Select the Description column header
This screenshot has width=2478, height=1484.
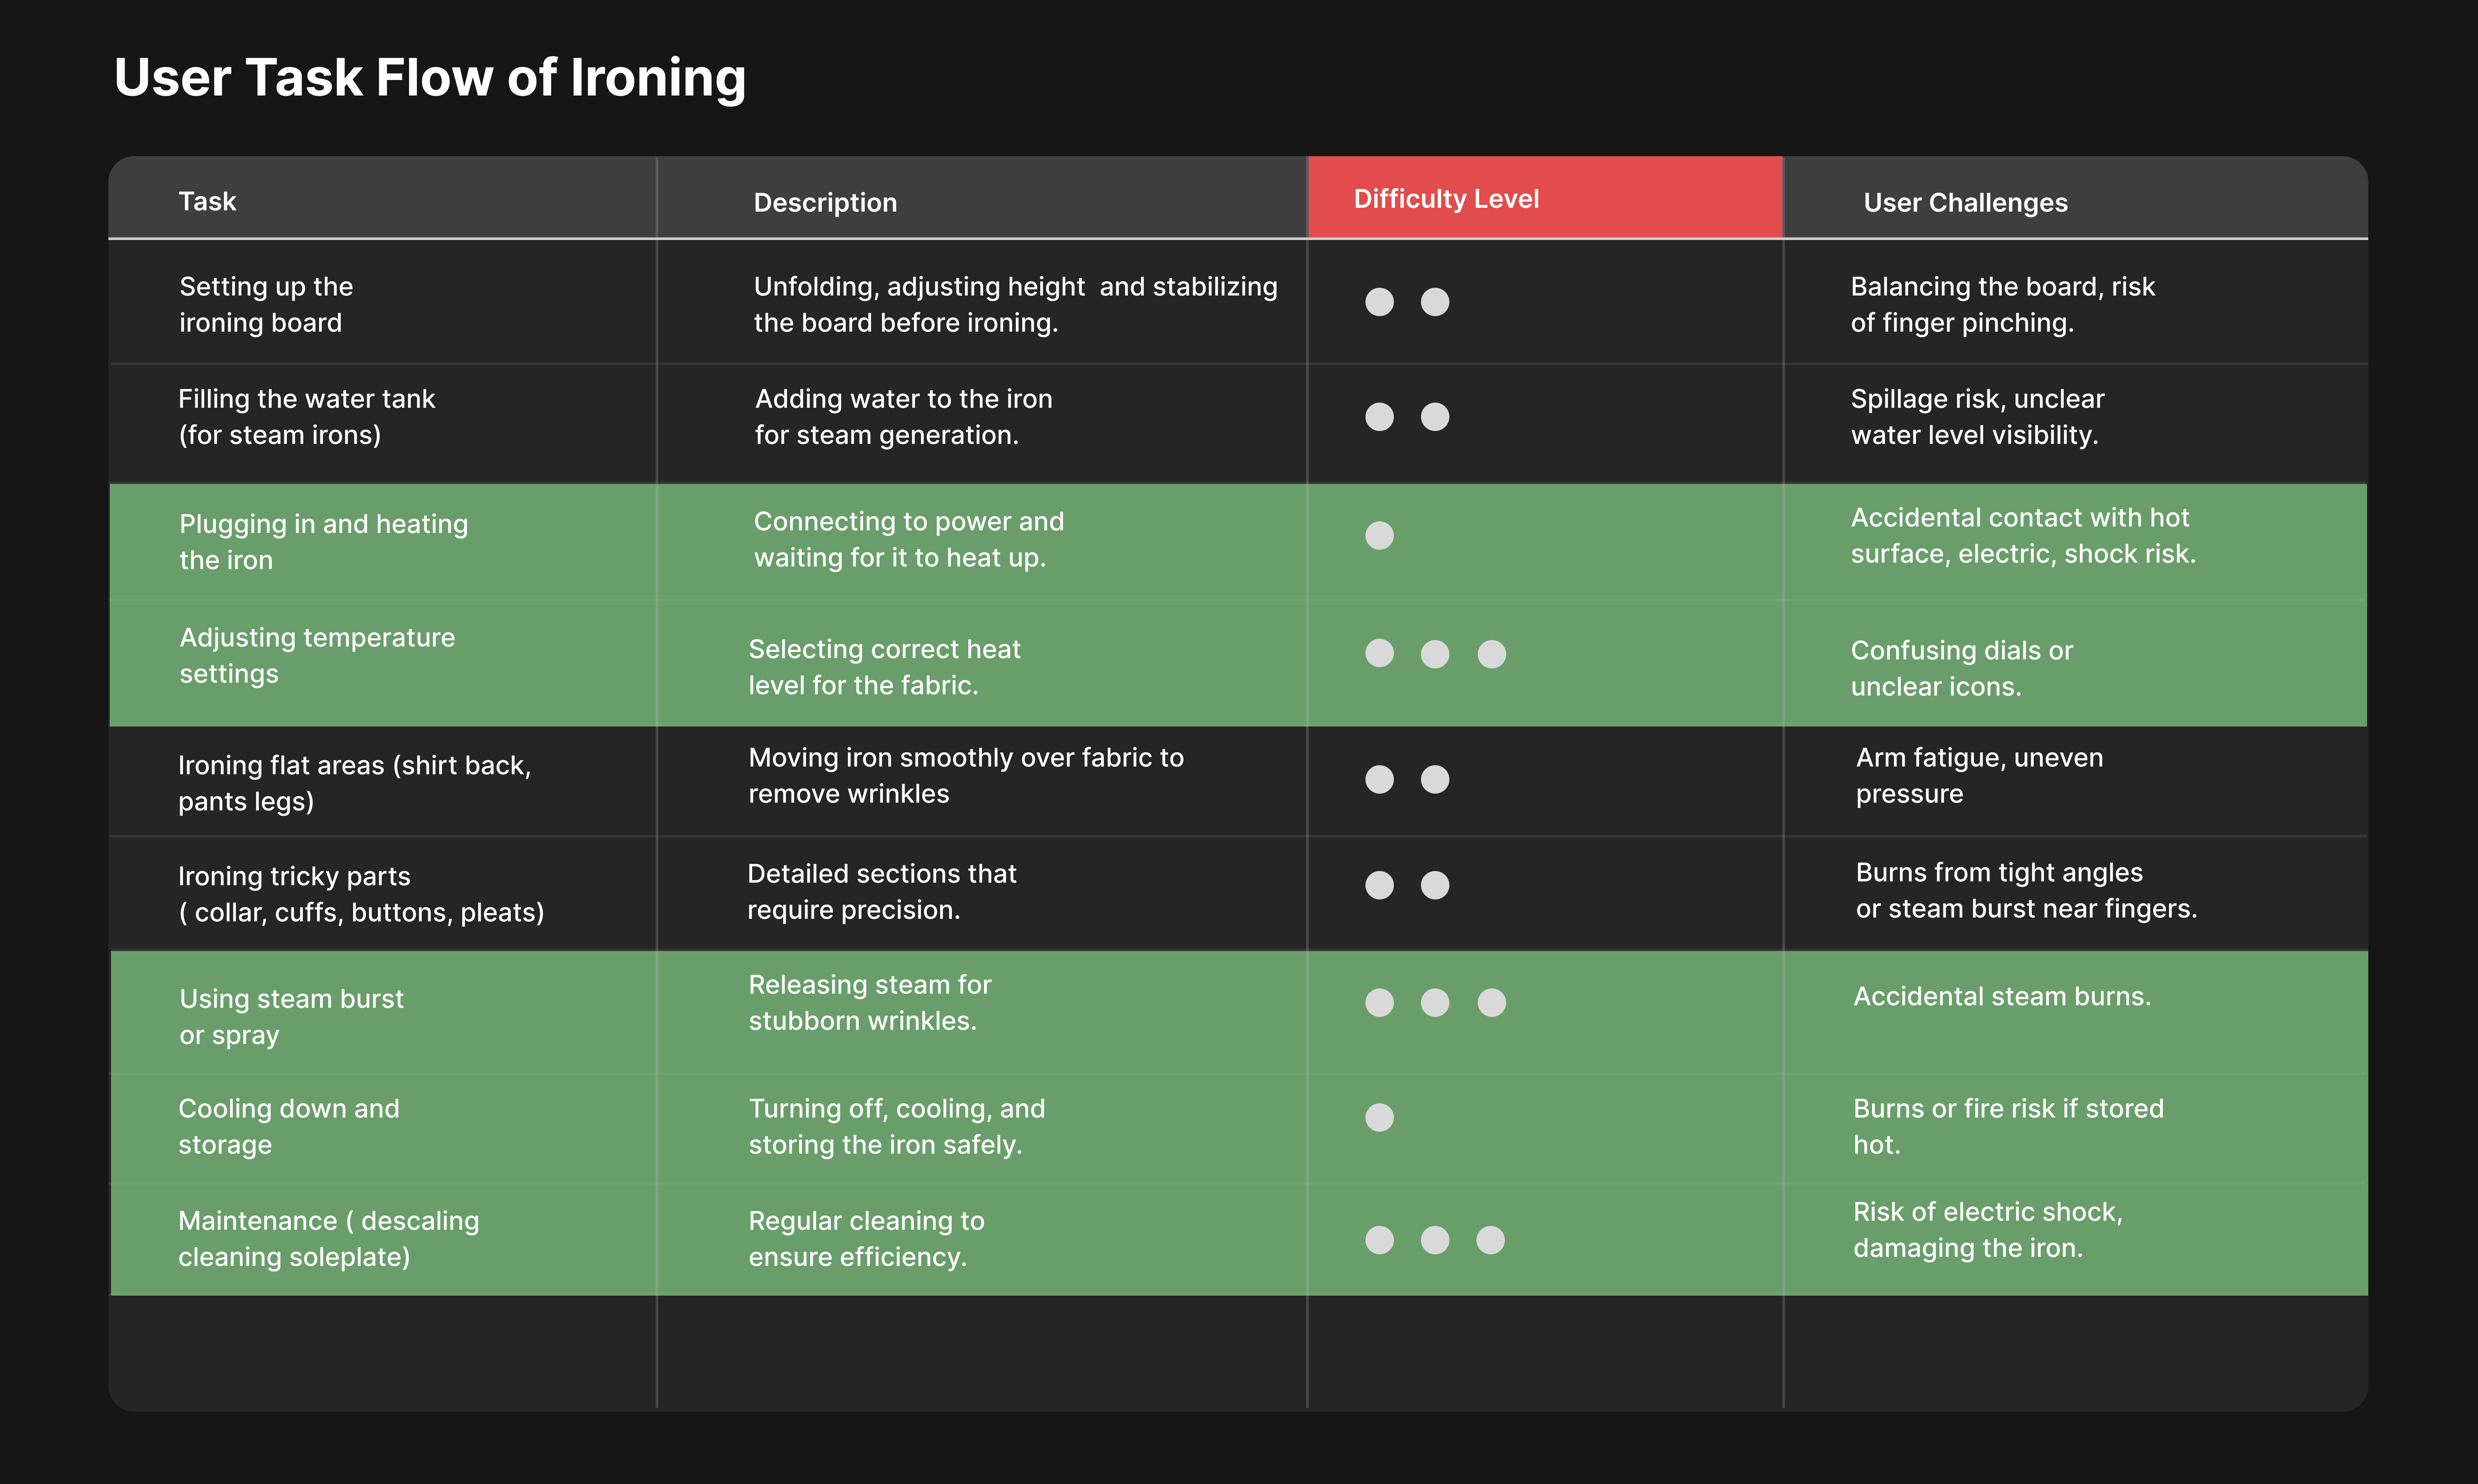click(825, 202)
